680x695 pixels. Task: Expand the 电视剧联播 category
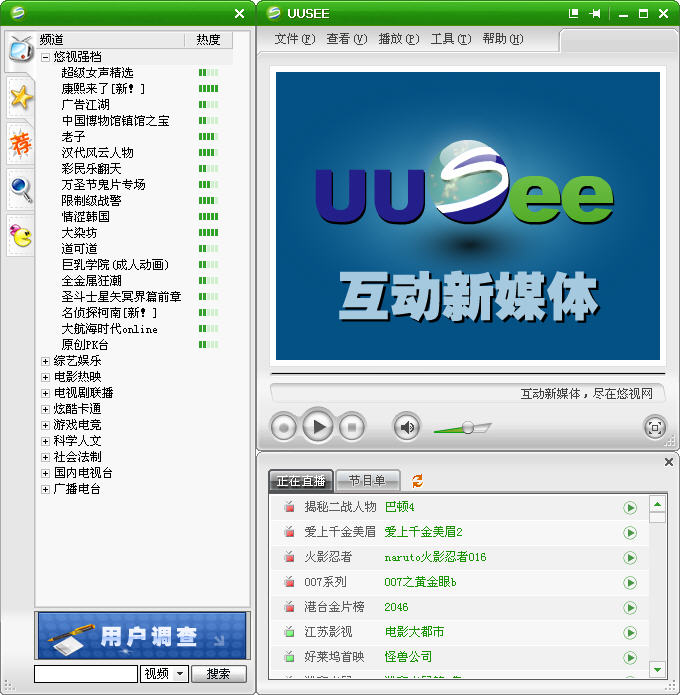pos(45,393)
